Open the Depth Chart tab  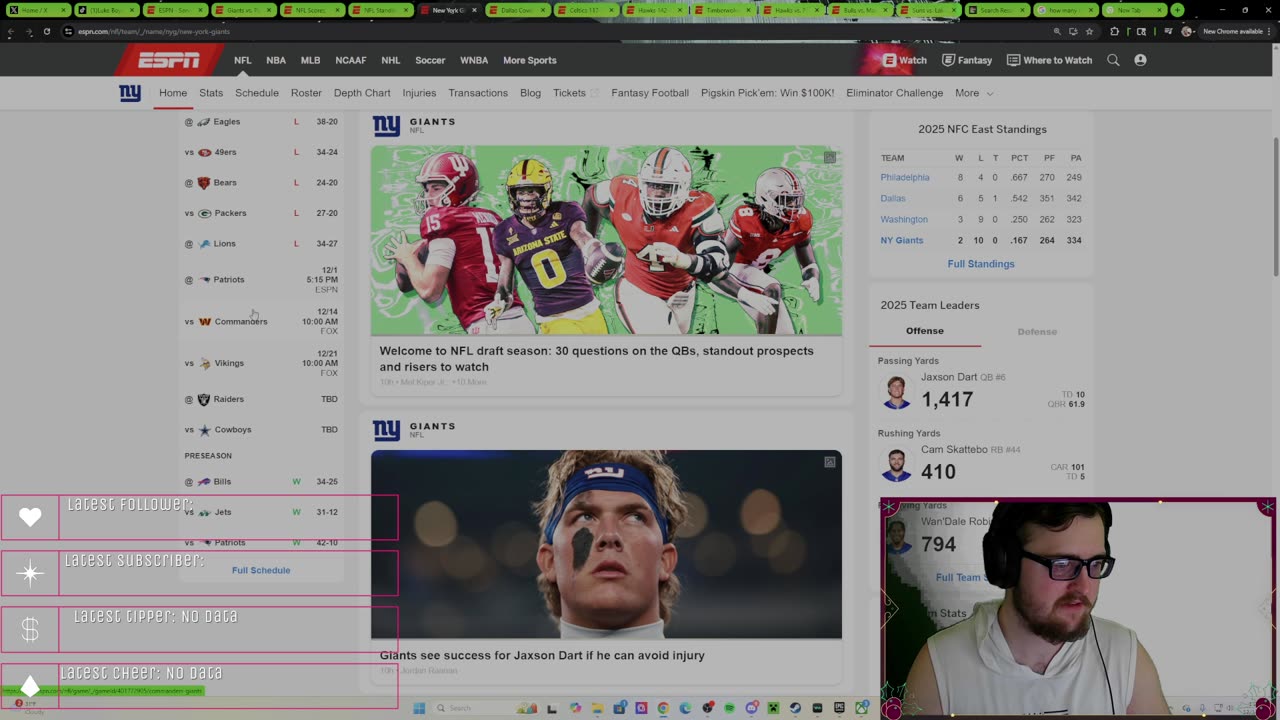click(362, 93)
